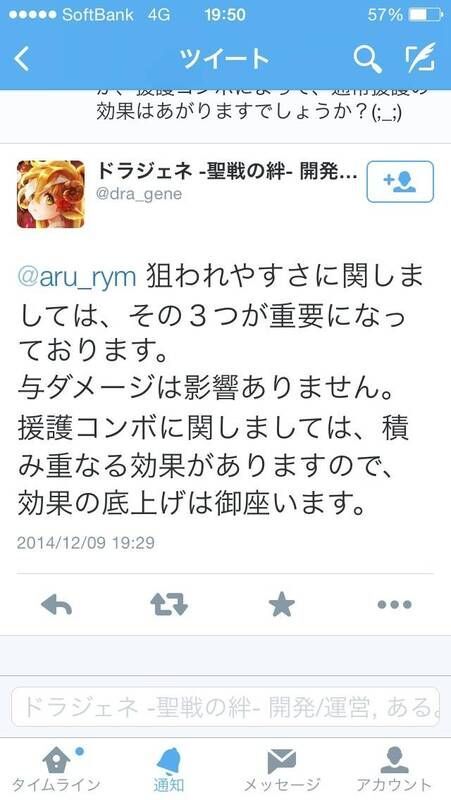
Task: Favorite the tweet with star icon
Action: pyautogui.click(x=282, y=605)
